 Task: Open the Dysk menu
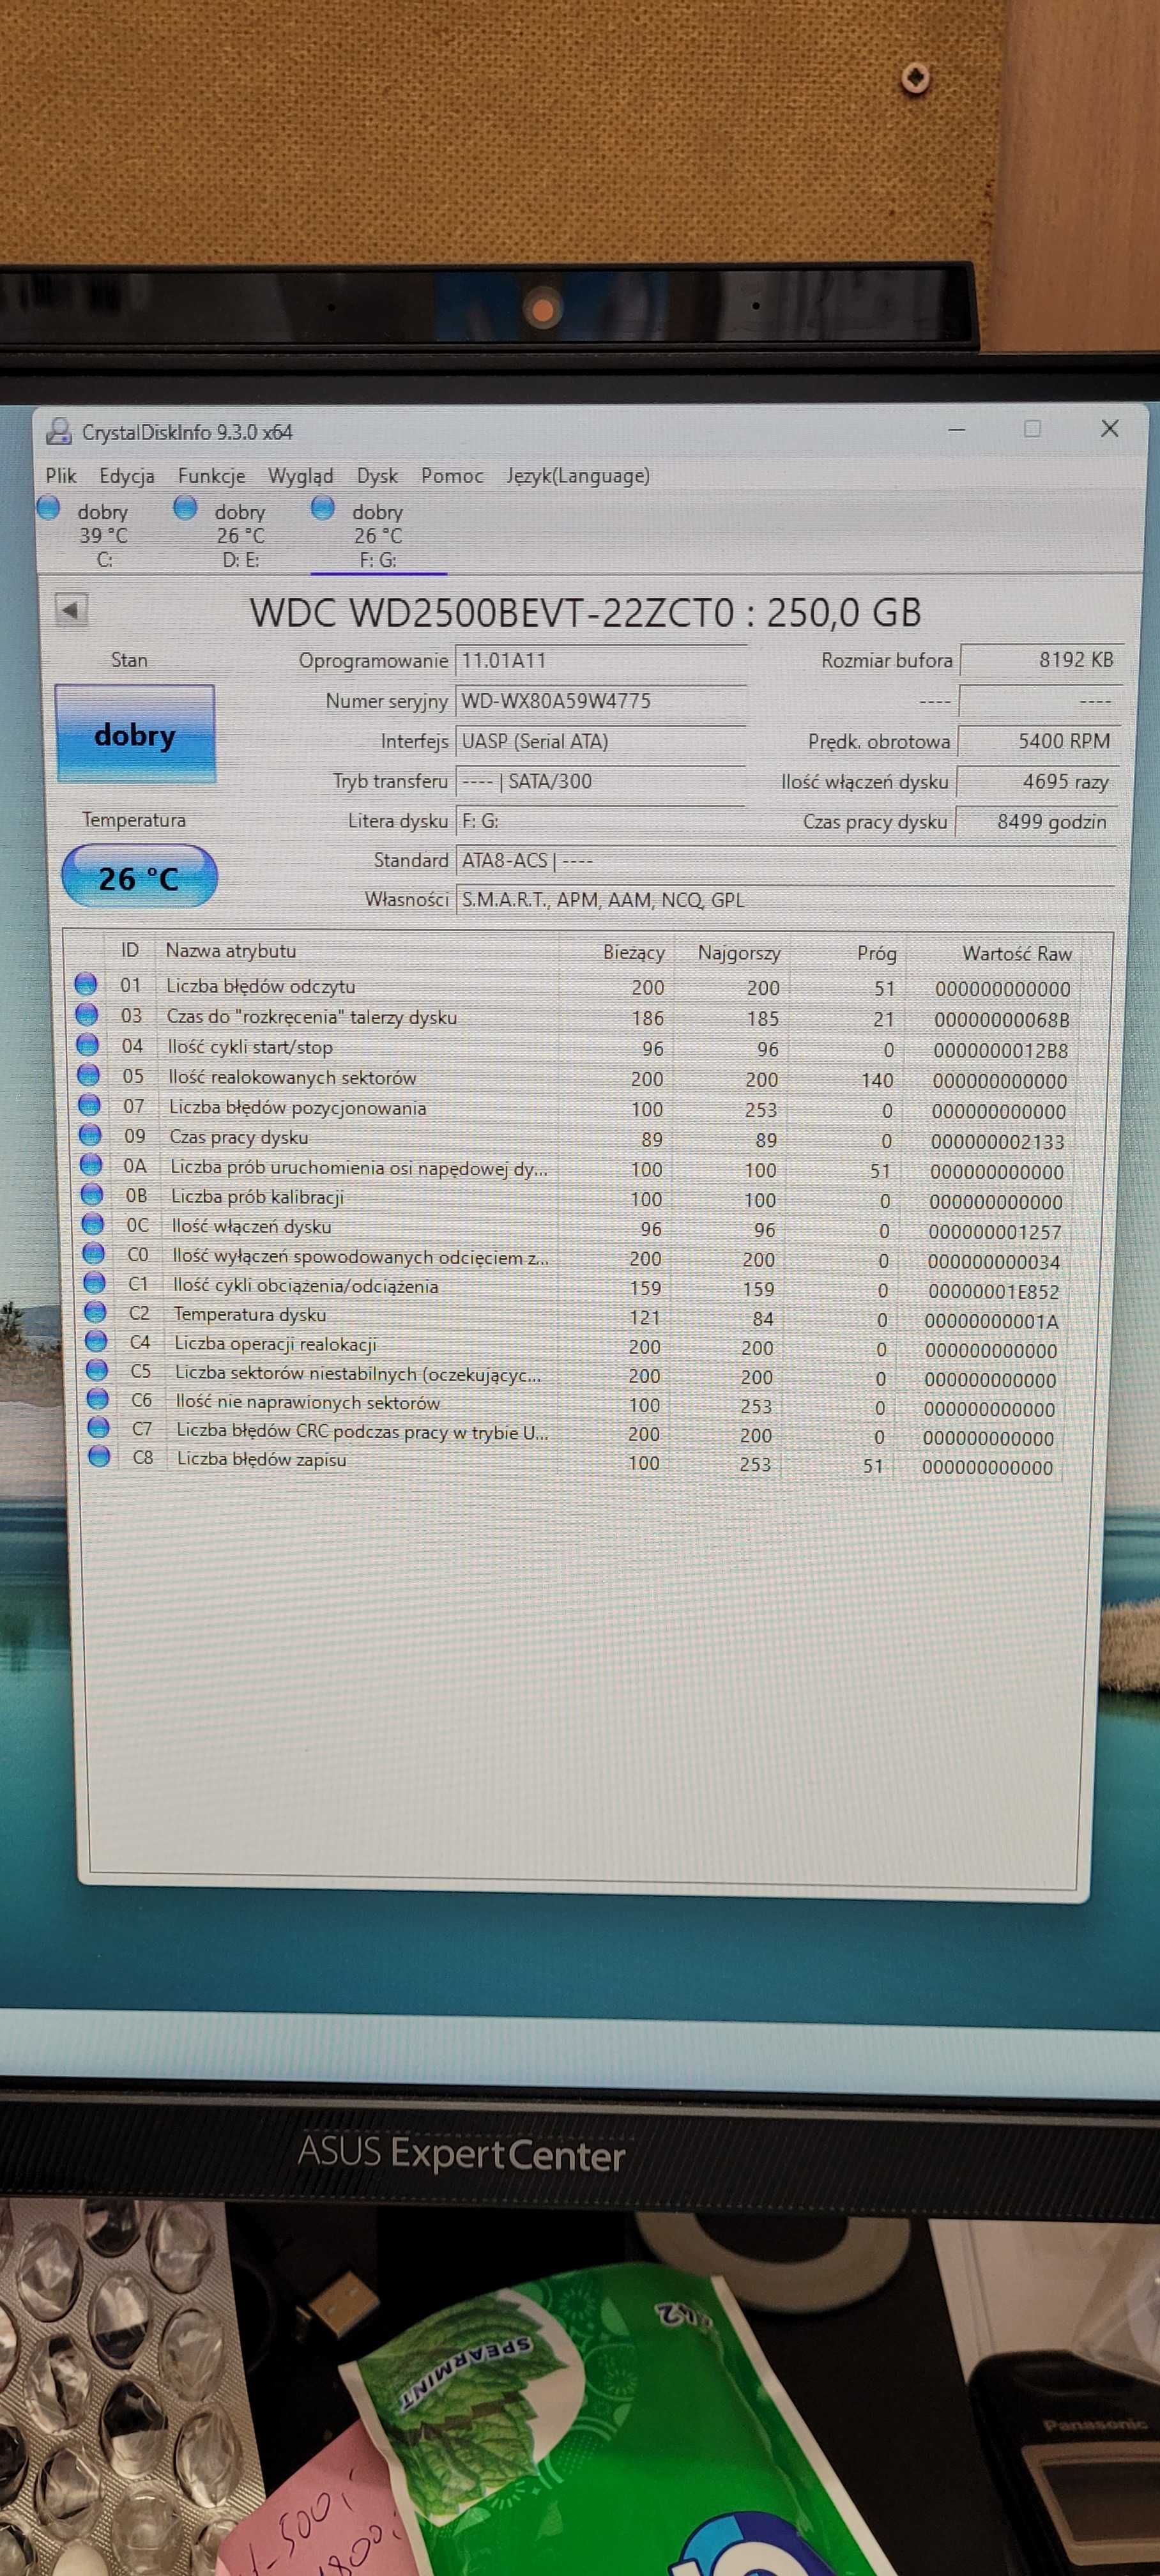377,476
